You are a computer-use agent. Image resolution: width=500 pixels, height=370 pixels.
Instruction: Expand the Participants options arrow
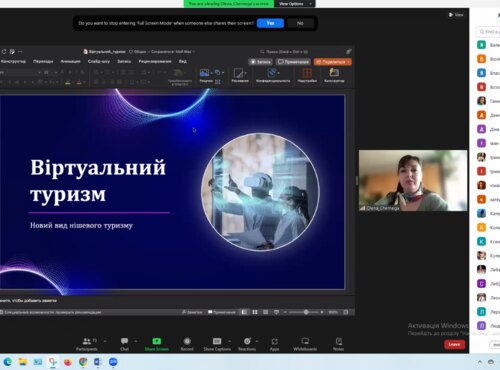(105, 341)
